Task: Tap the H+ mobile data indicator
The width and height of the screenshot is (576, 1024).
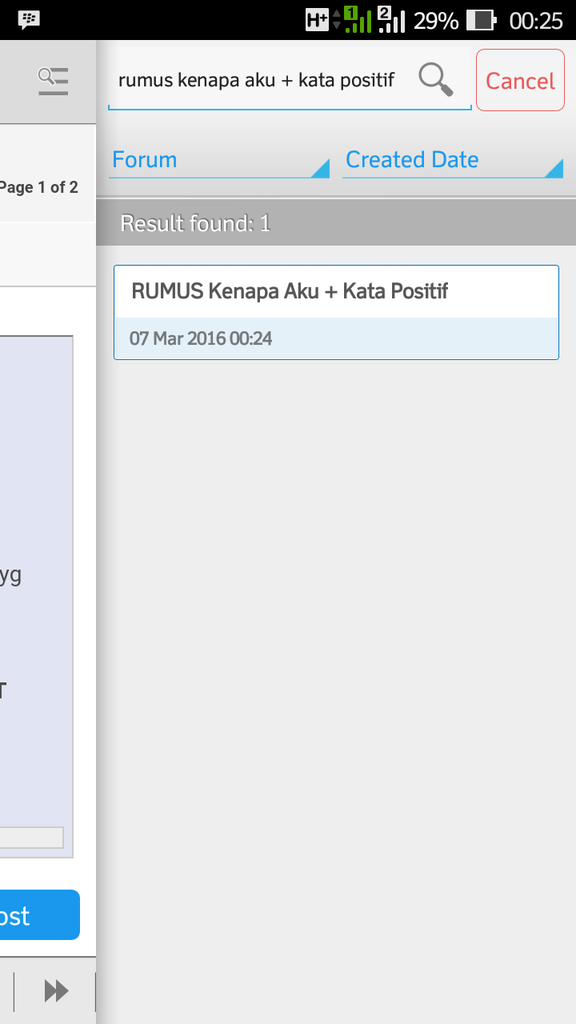Action: 317,20
